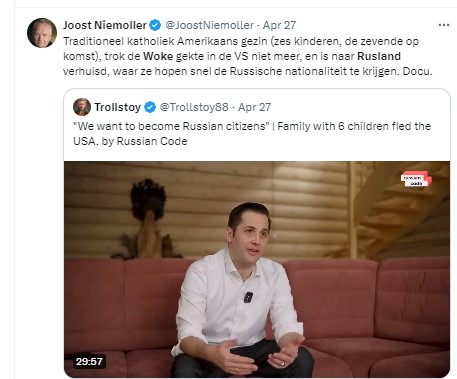Click the bold Rusland keyword in tweet
This screenshot has height=379, width=457.
[x=379, y=56]
